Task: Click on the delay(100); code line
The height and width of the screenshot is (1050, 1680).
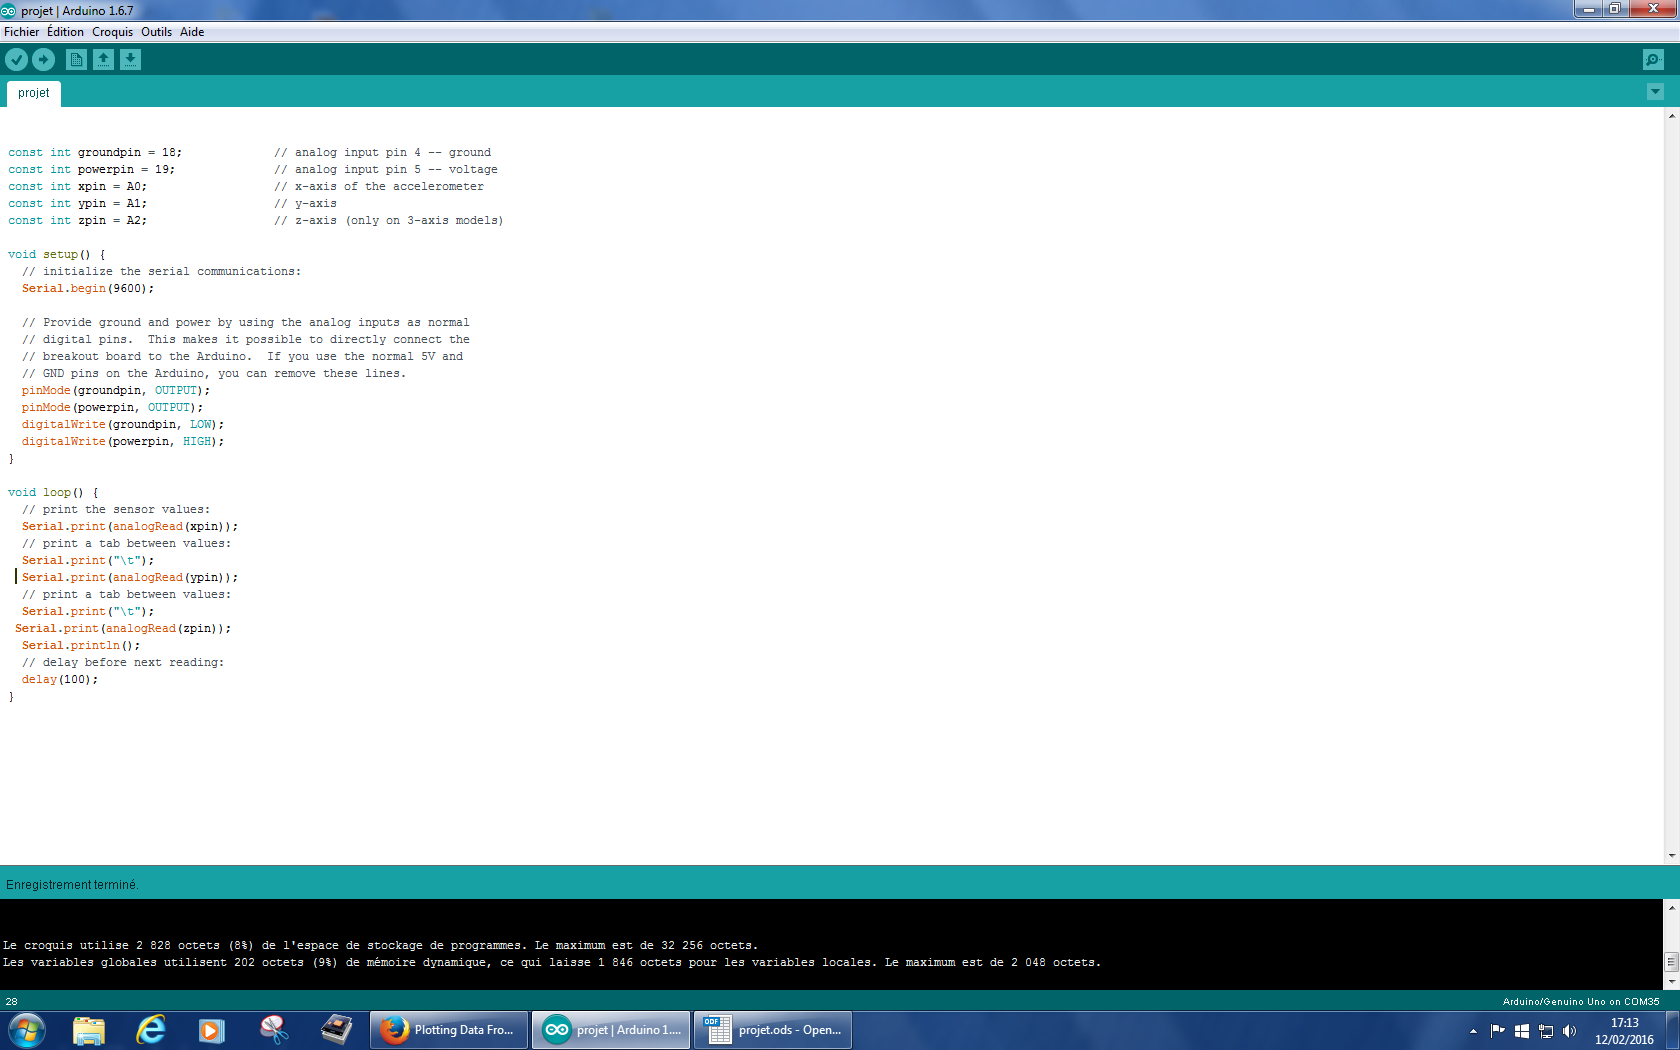Action: (60, 680)
